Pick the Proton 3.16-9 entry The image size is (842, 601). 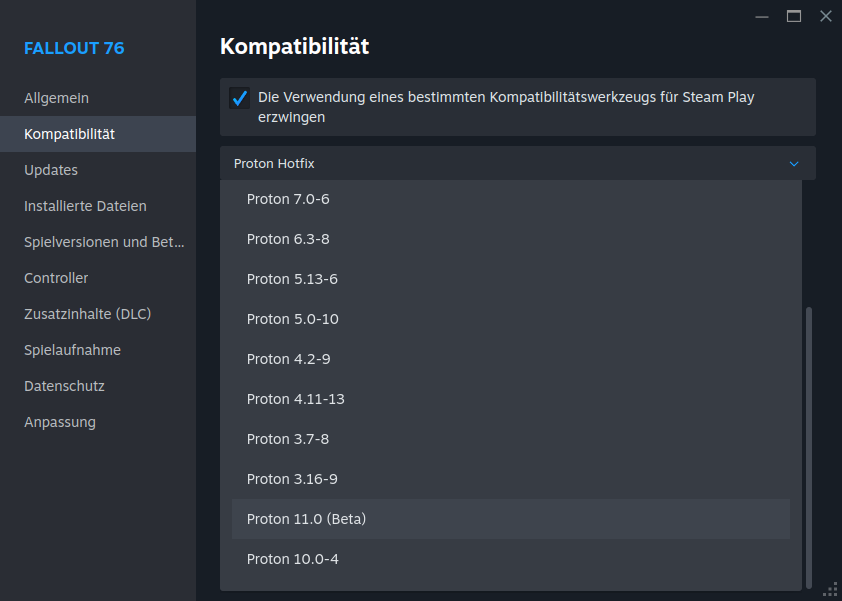point(292,479)
